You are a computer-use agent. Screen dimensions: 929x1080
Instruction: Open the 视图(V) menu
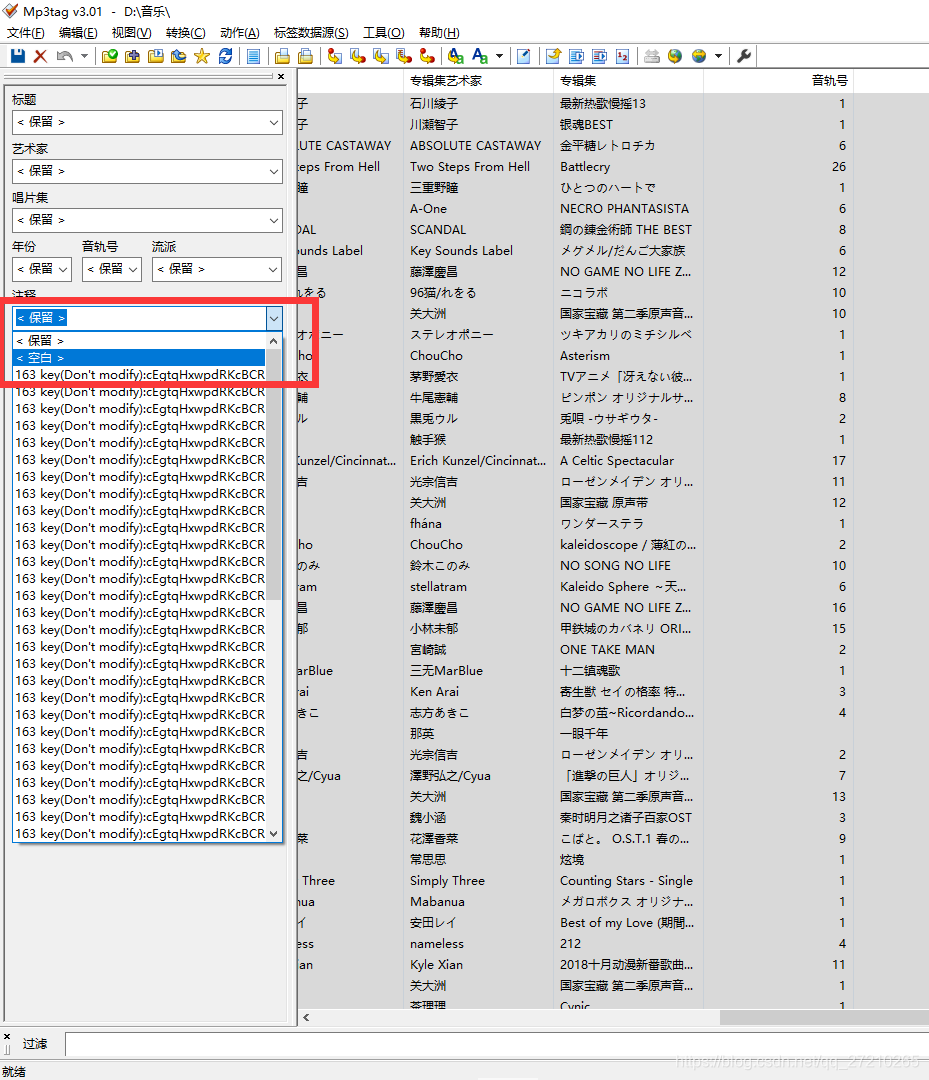click(131, 33)
